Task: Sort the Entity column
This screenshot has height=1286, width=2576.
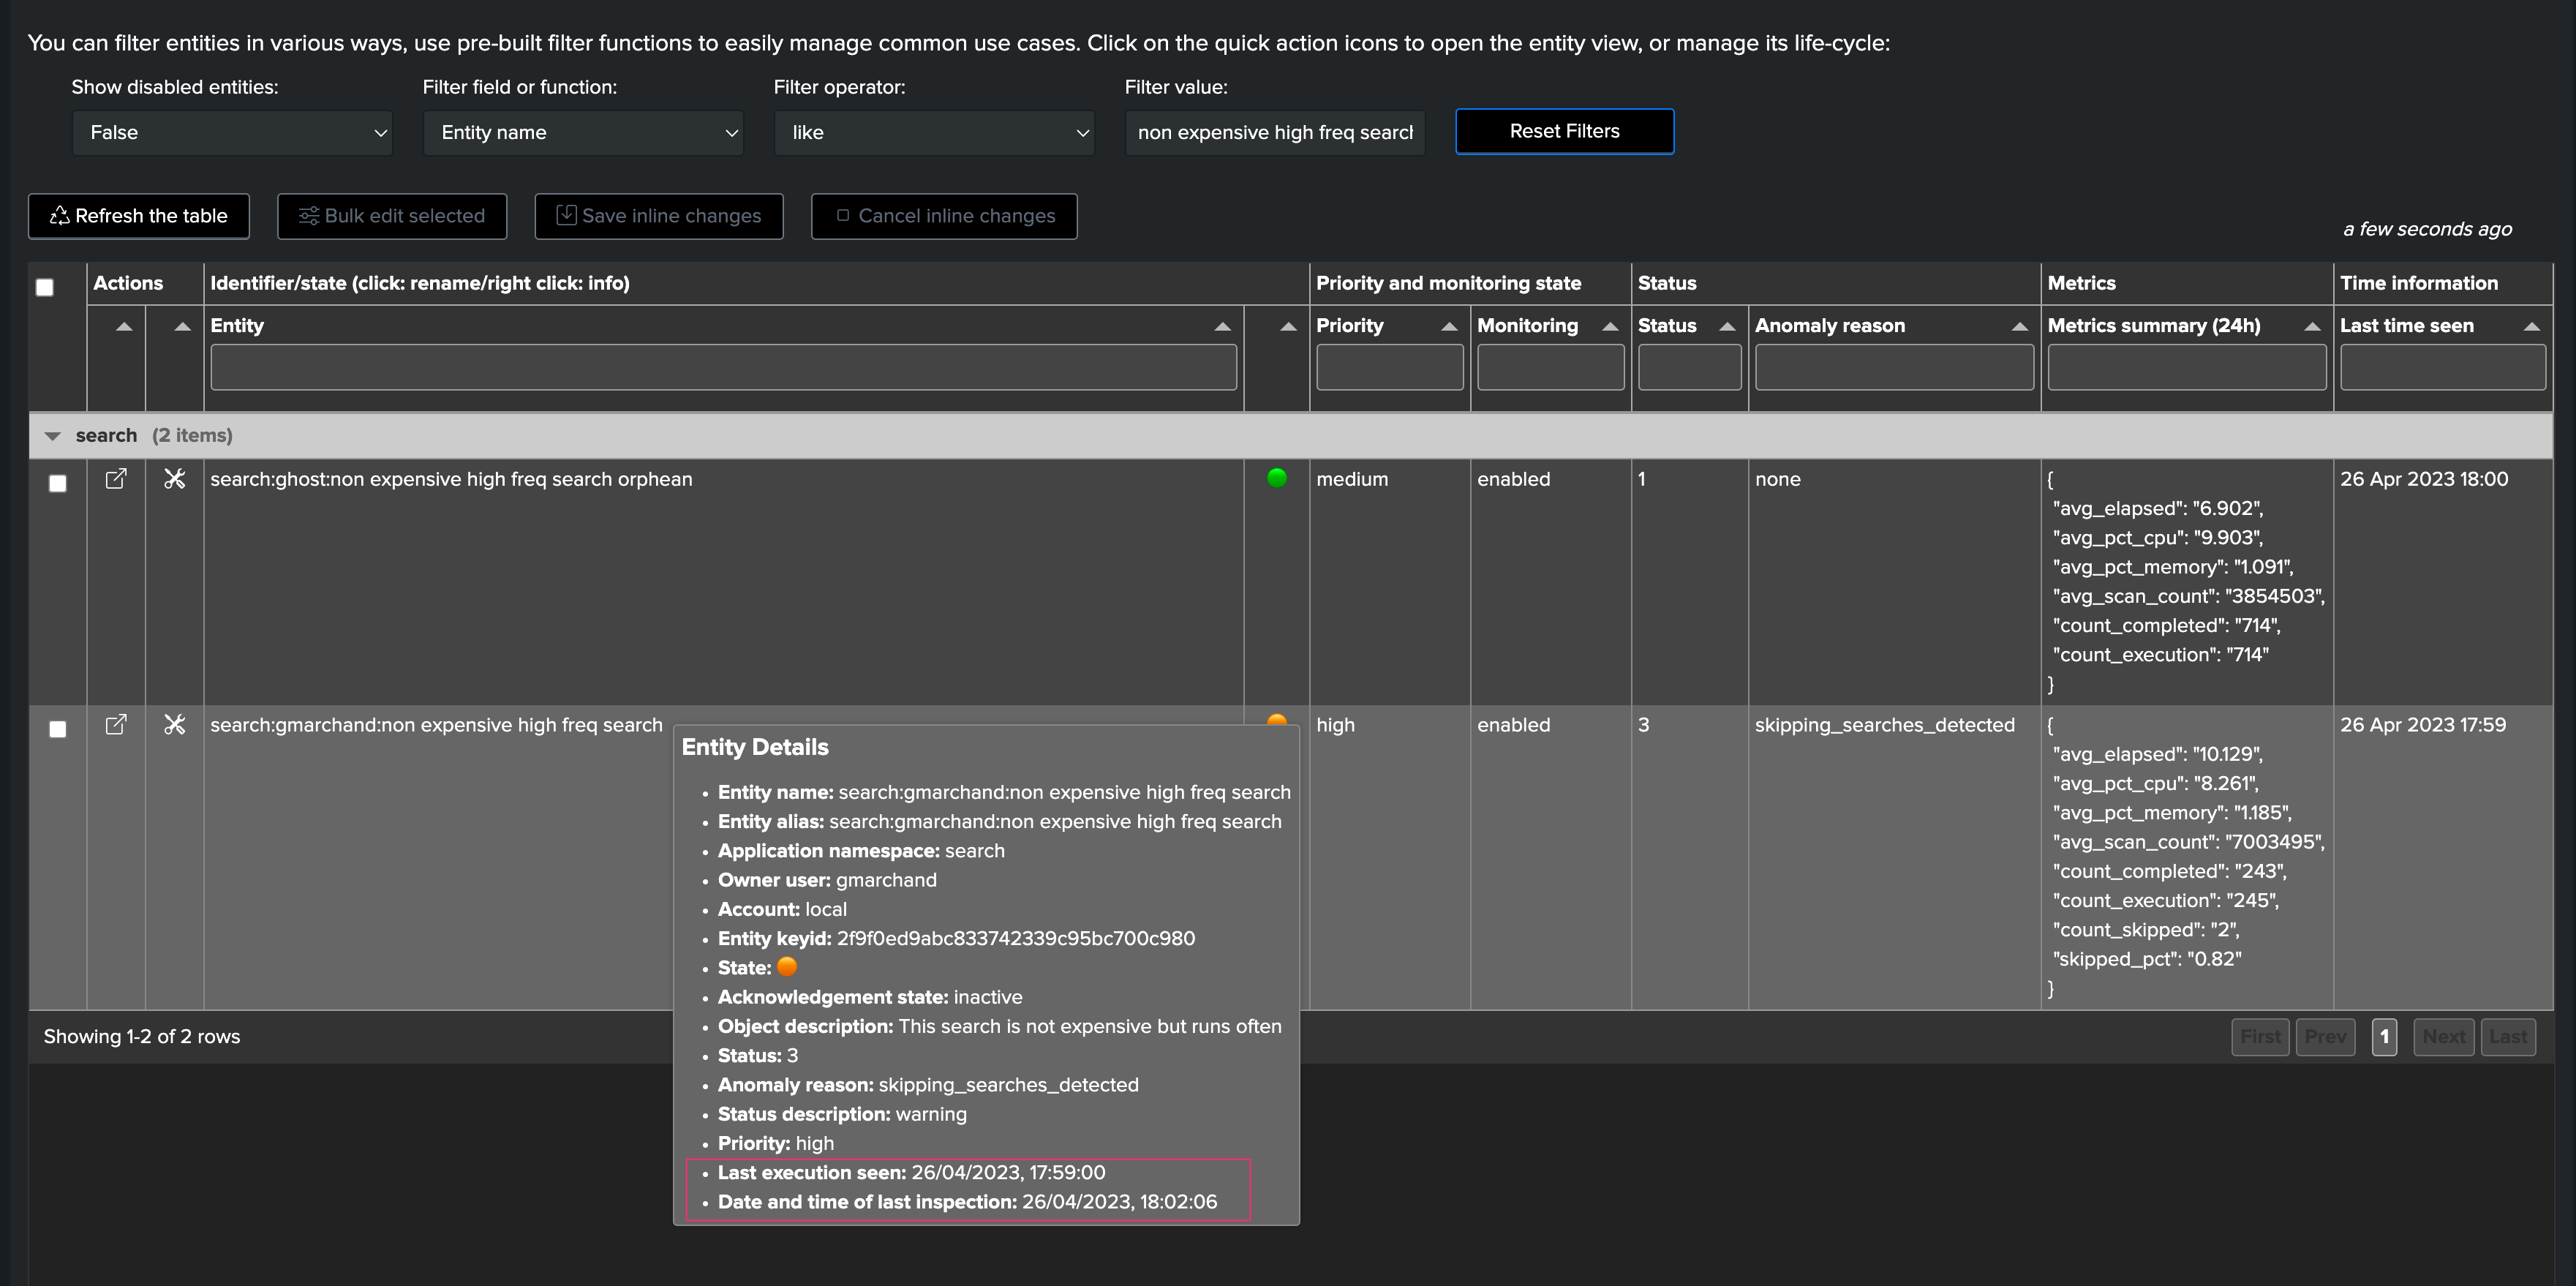Action: pos(1222,326)
